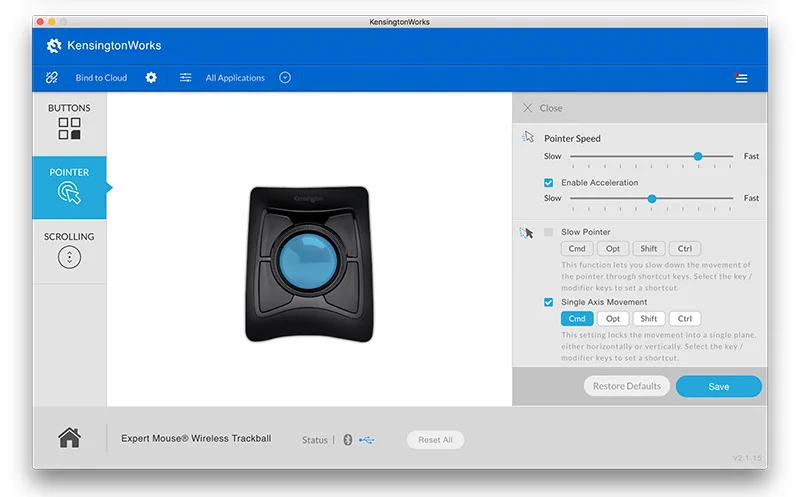
Task: Click the Pointer Speed cursor icon
Action: click(x=528, y=137)
